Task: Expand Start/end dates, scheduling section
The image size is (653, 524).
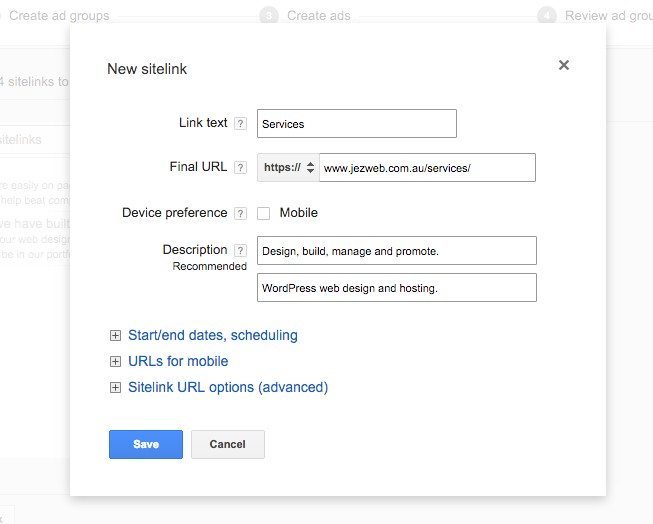Action: pyautogui.click(x=212, y=336)
